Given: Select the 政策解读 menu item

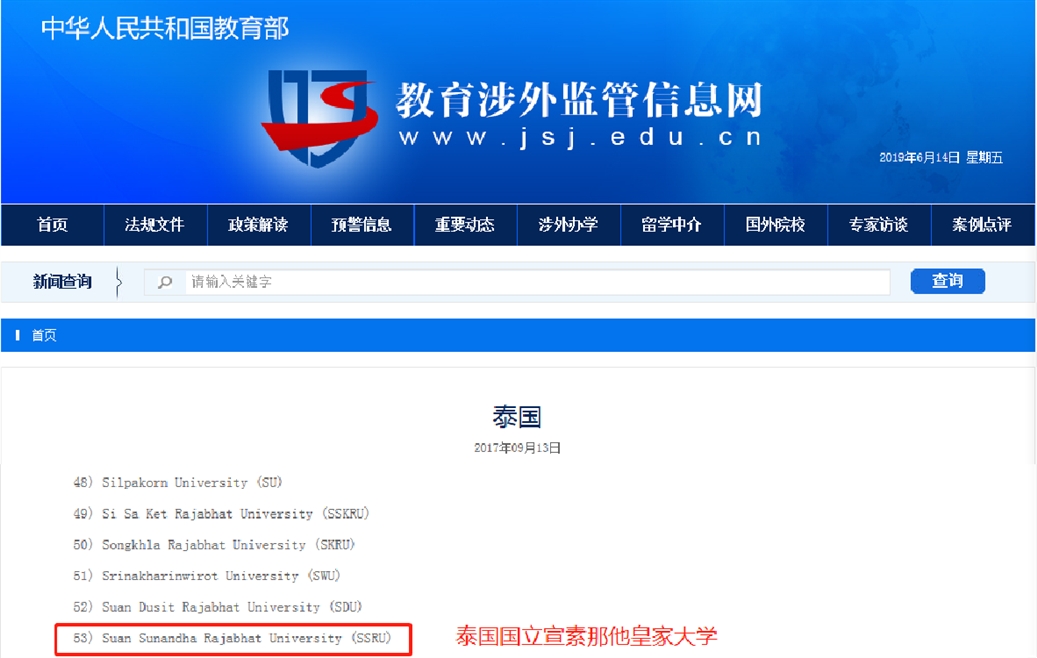Looking at the screenshot, I should tap(258, 225).
